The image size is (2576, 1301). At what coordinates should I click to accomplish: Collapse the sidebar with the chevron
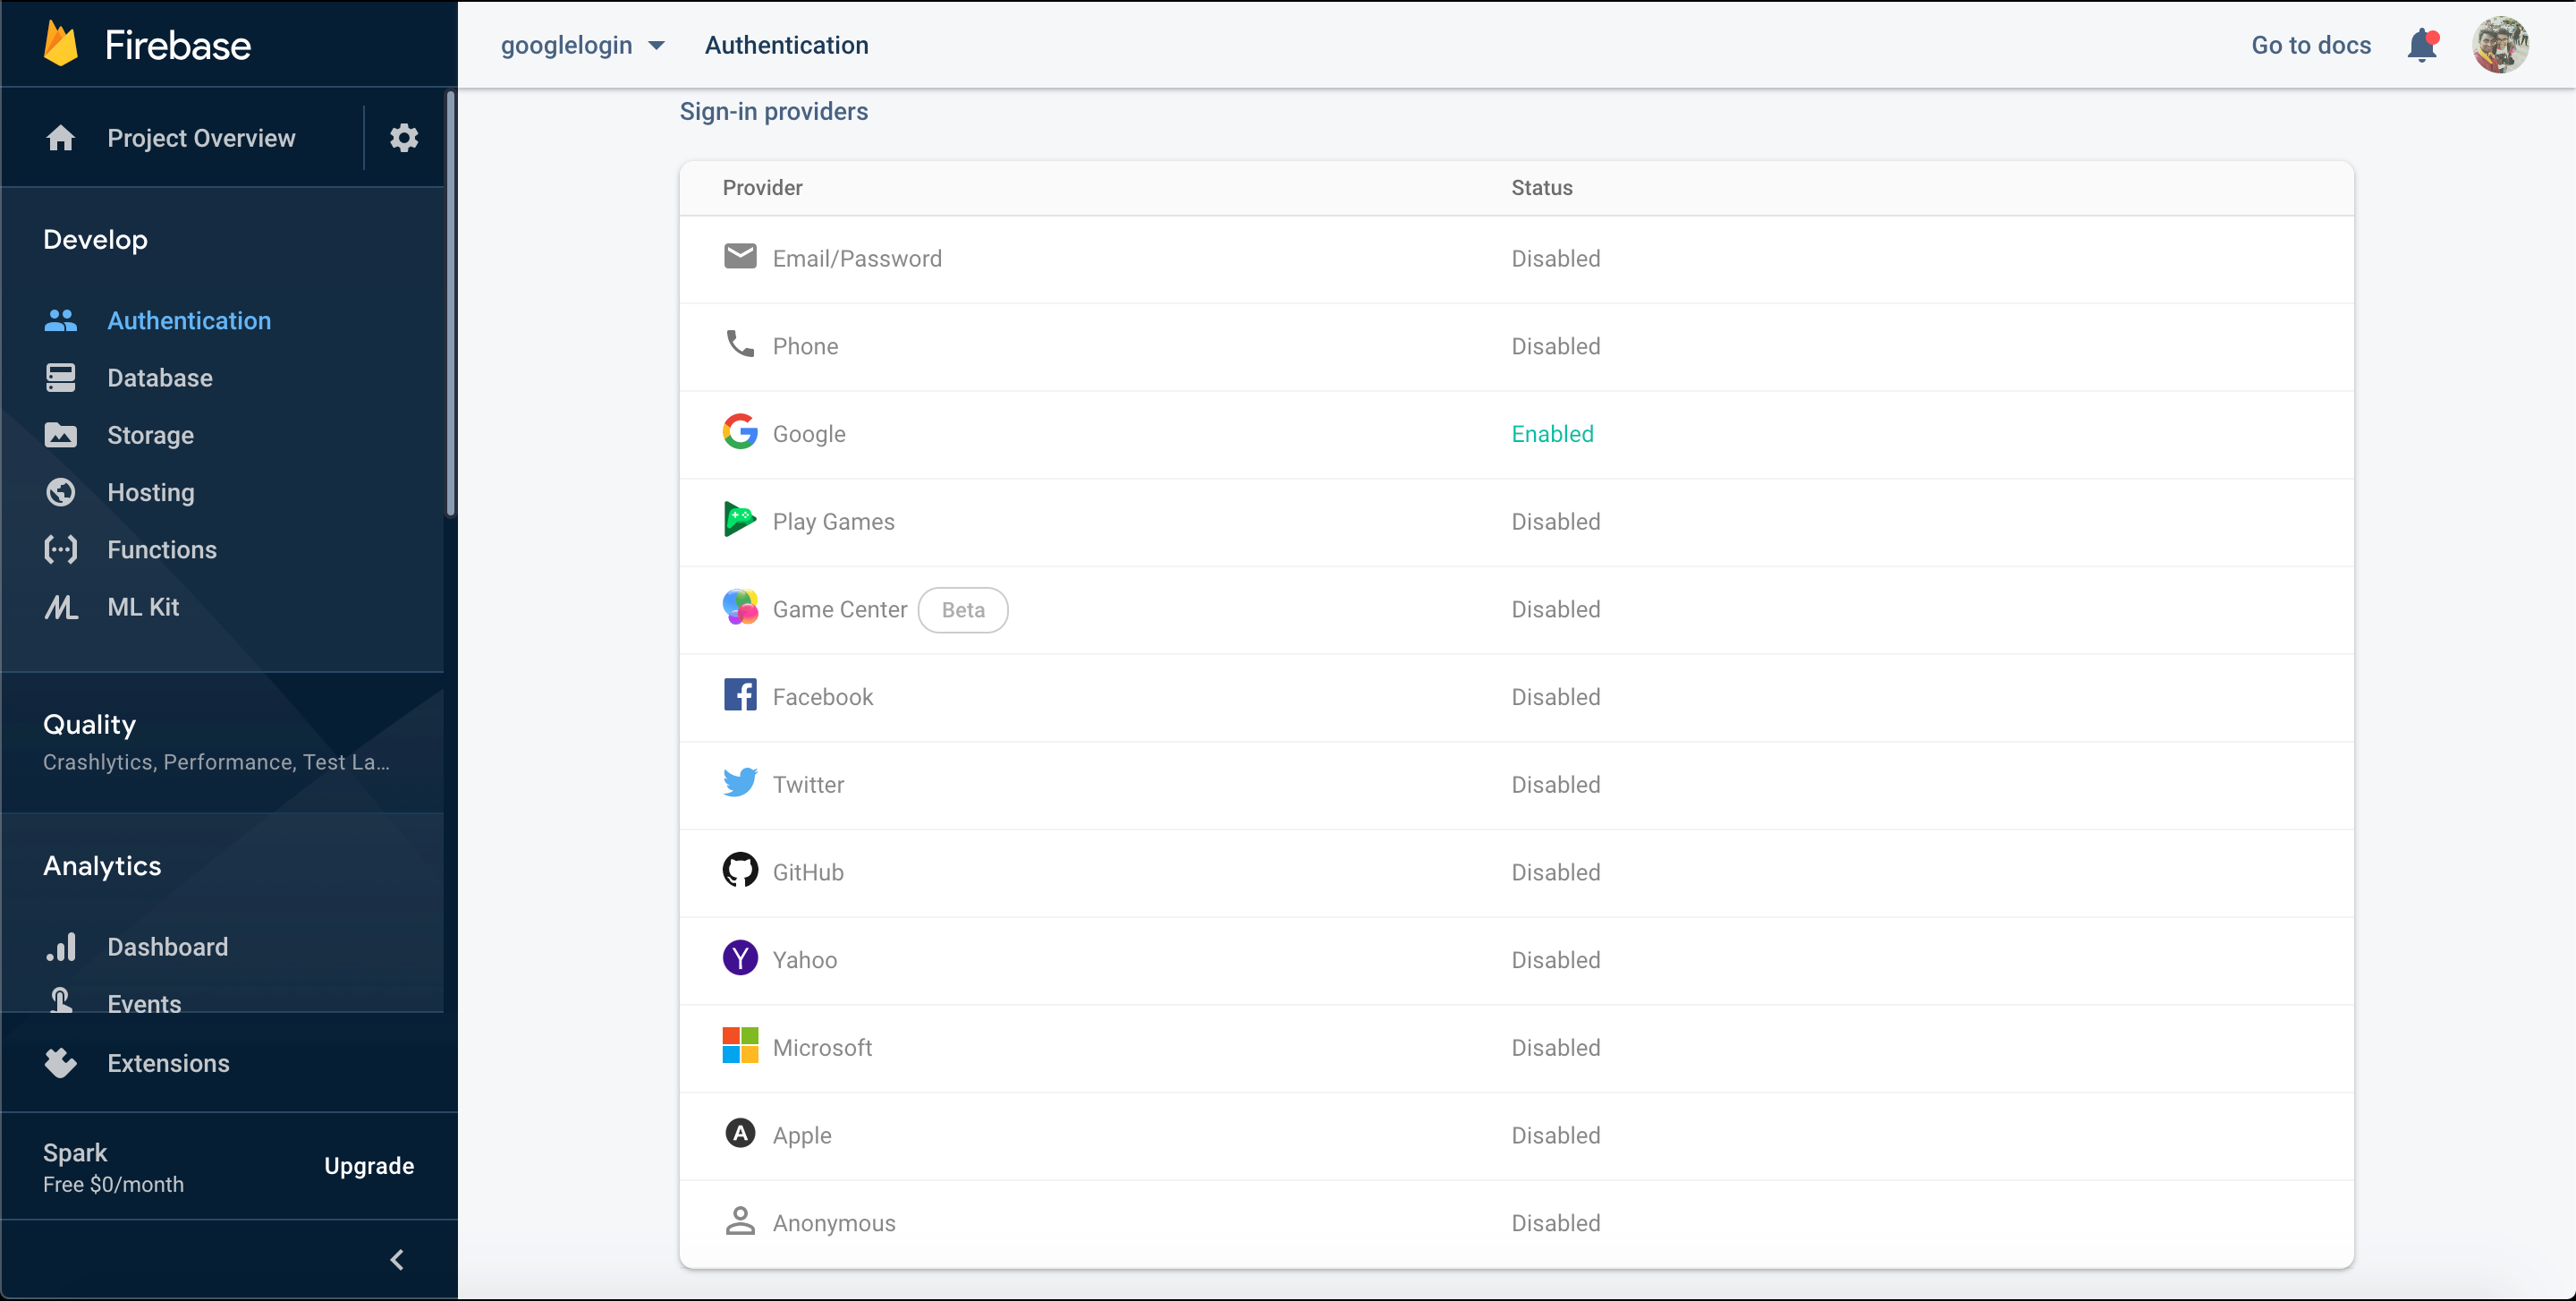point(397,1260)
